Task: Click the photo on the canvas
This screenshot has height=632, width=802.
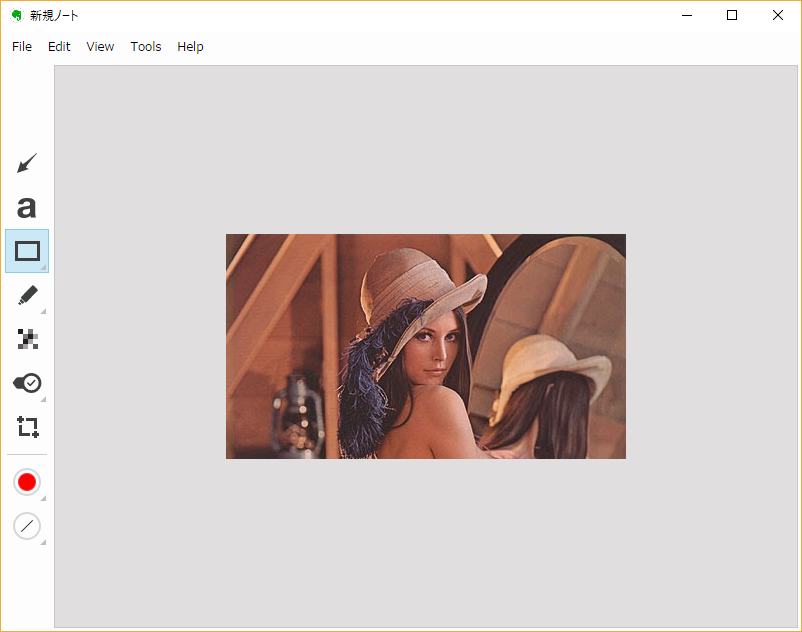Action: (x=426, y=347)
